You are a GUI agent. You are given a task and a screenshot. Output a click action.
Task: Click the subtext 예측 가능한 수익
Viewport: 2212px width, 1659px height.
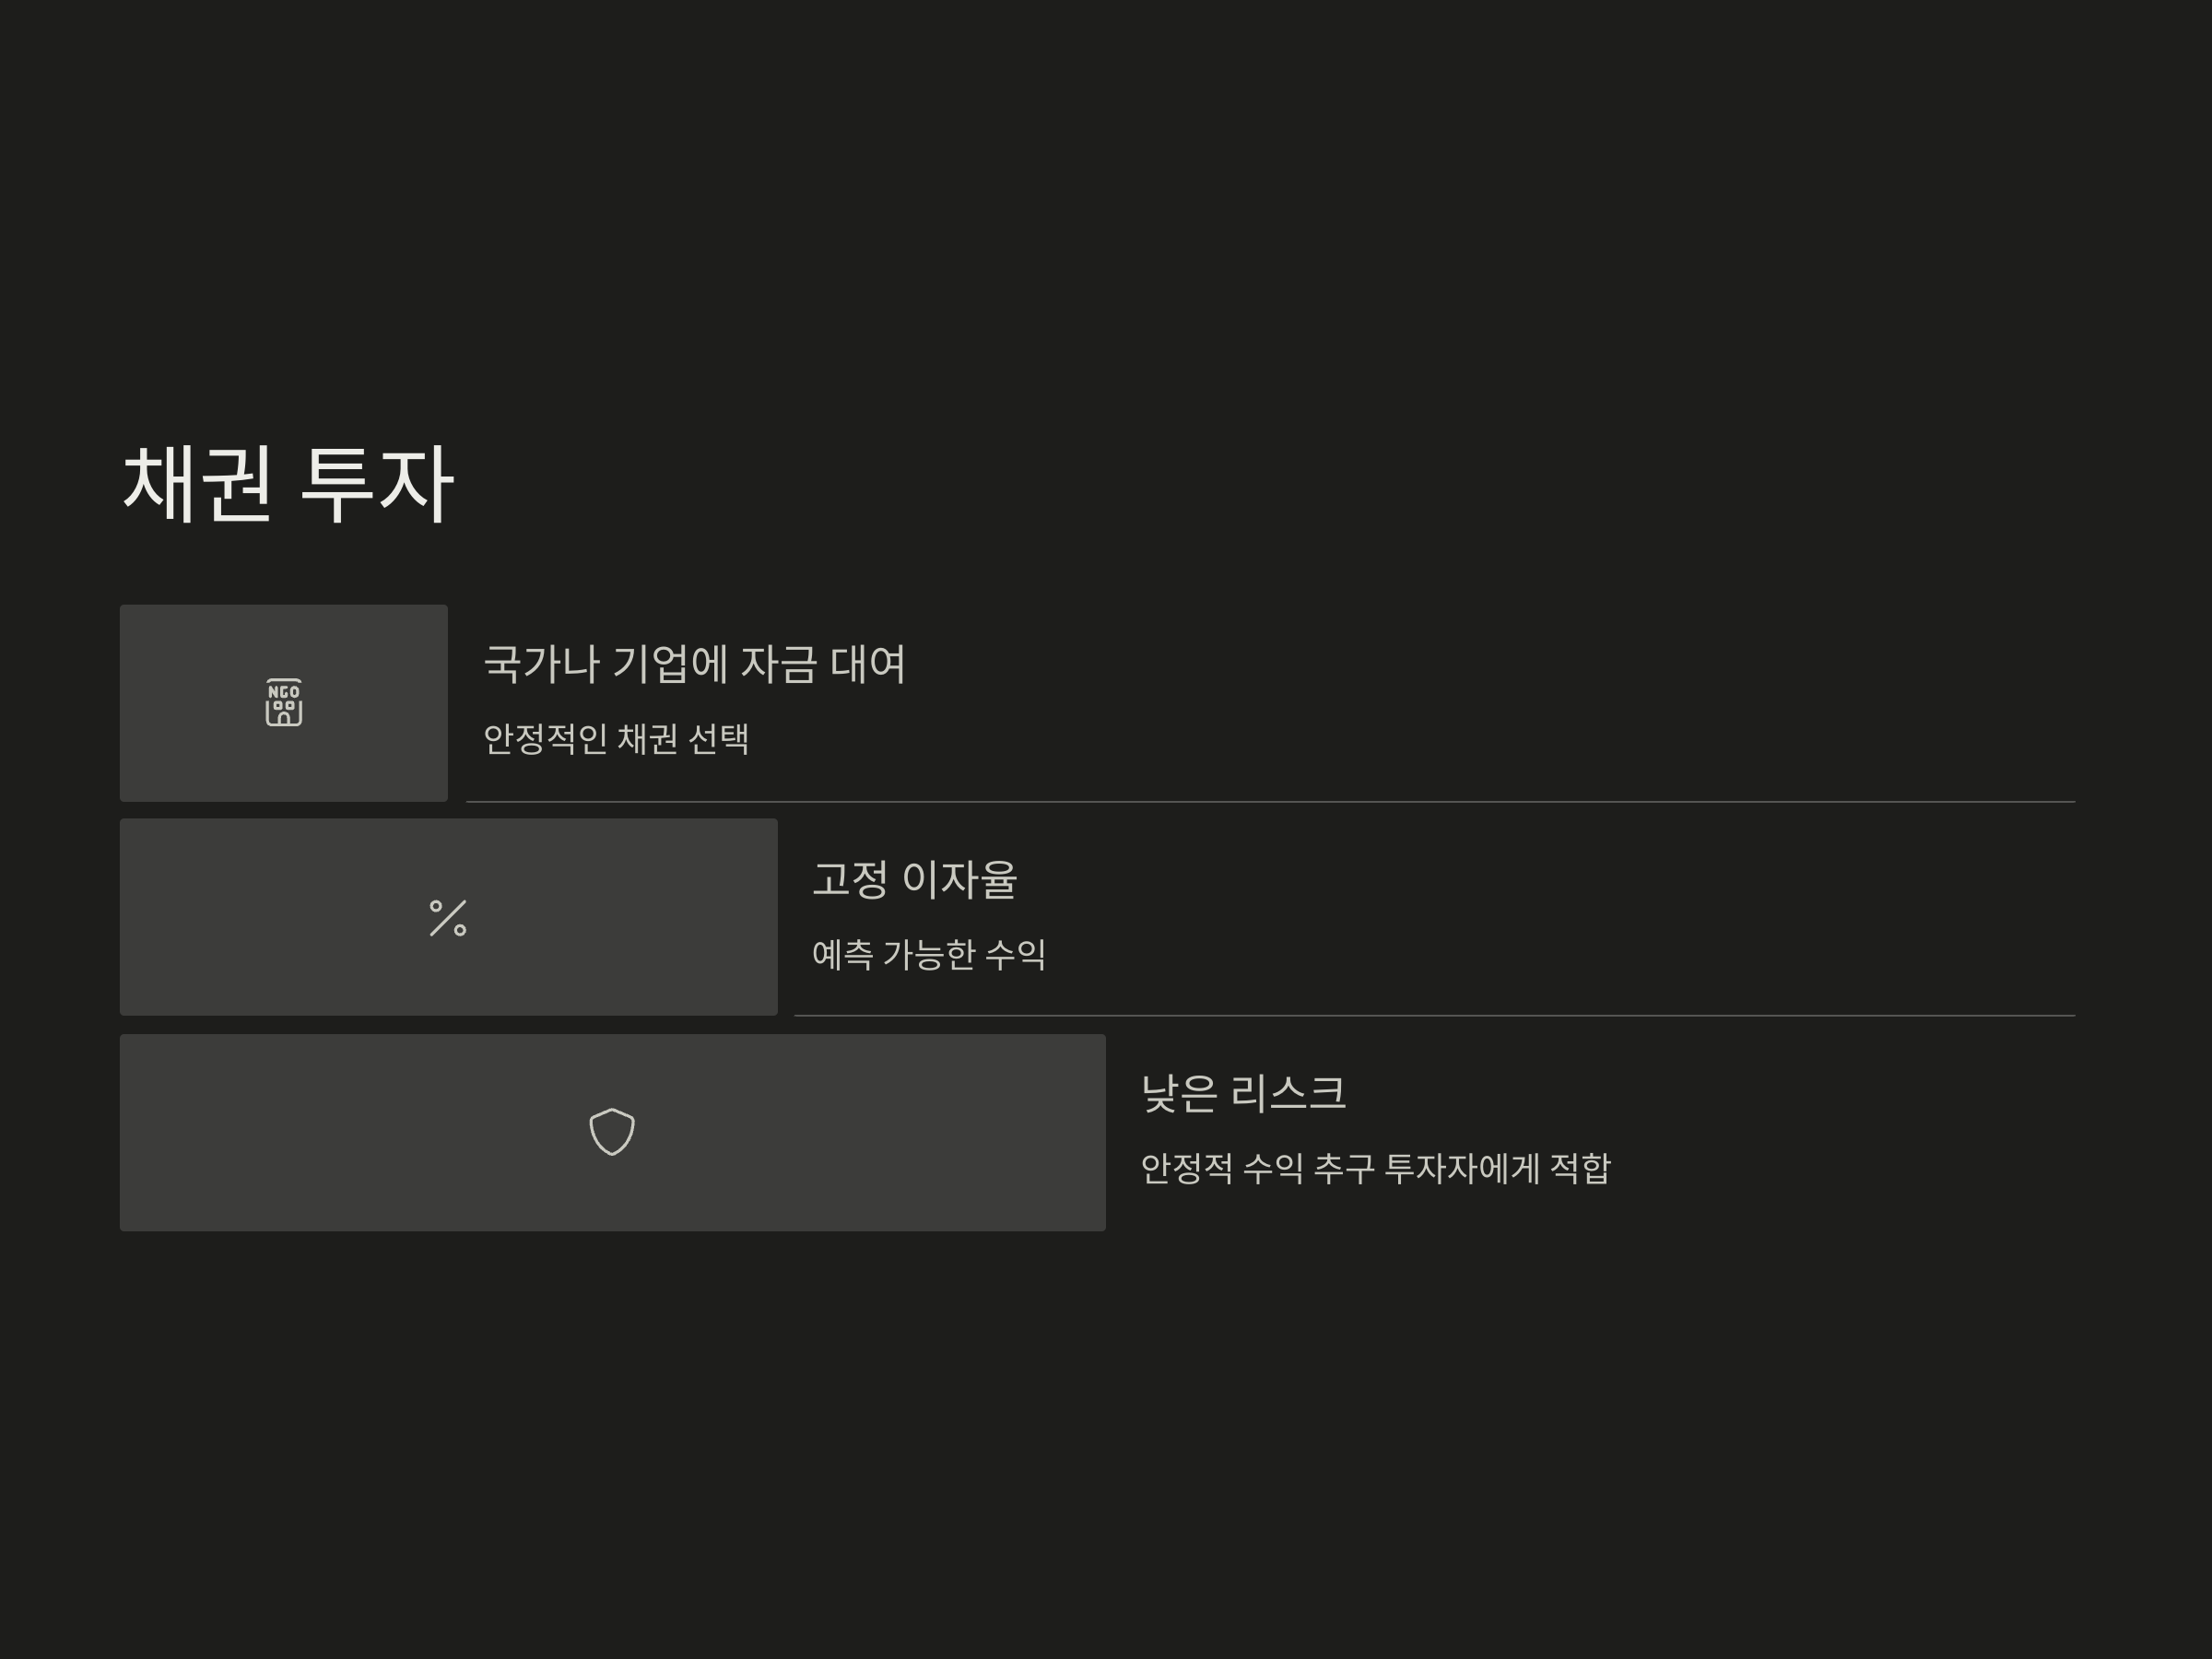929,954
